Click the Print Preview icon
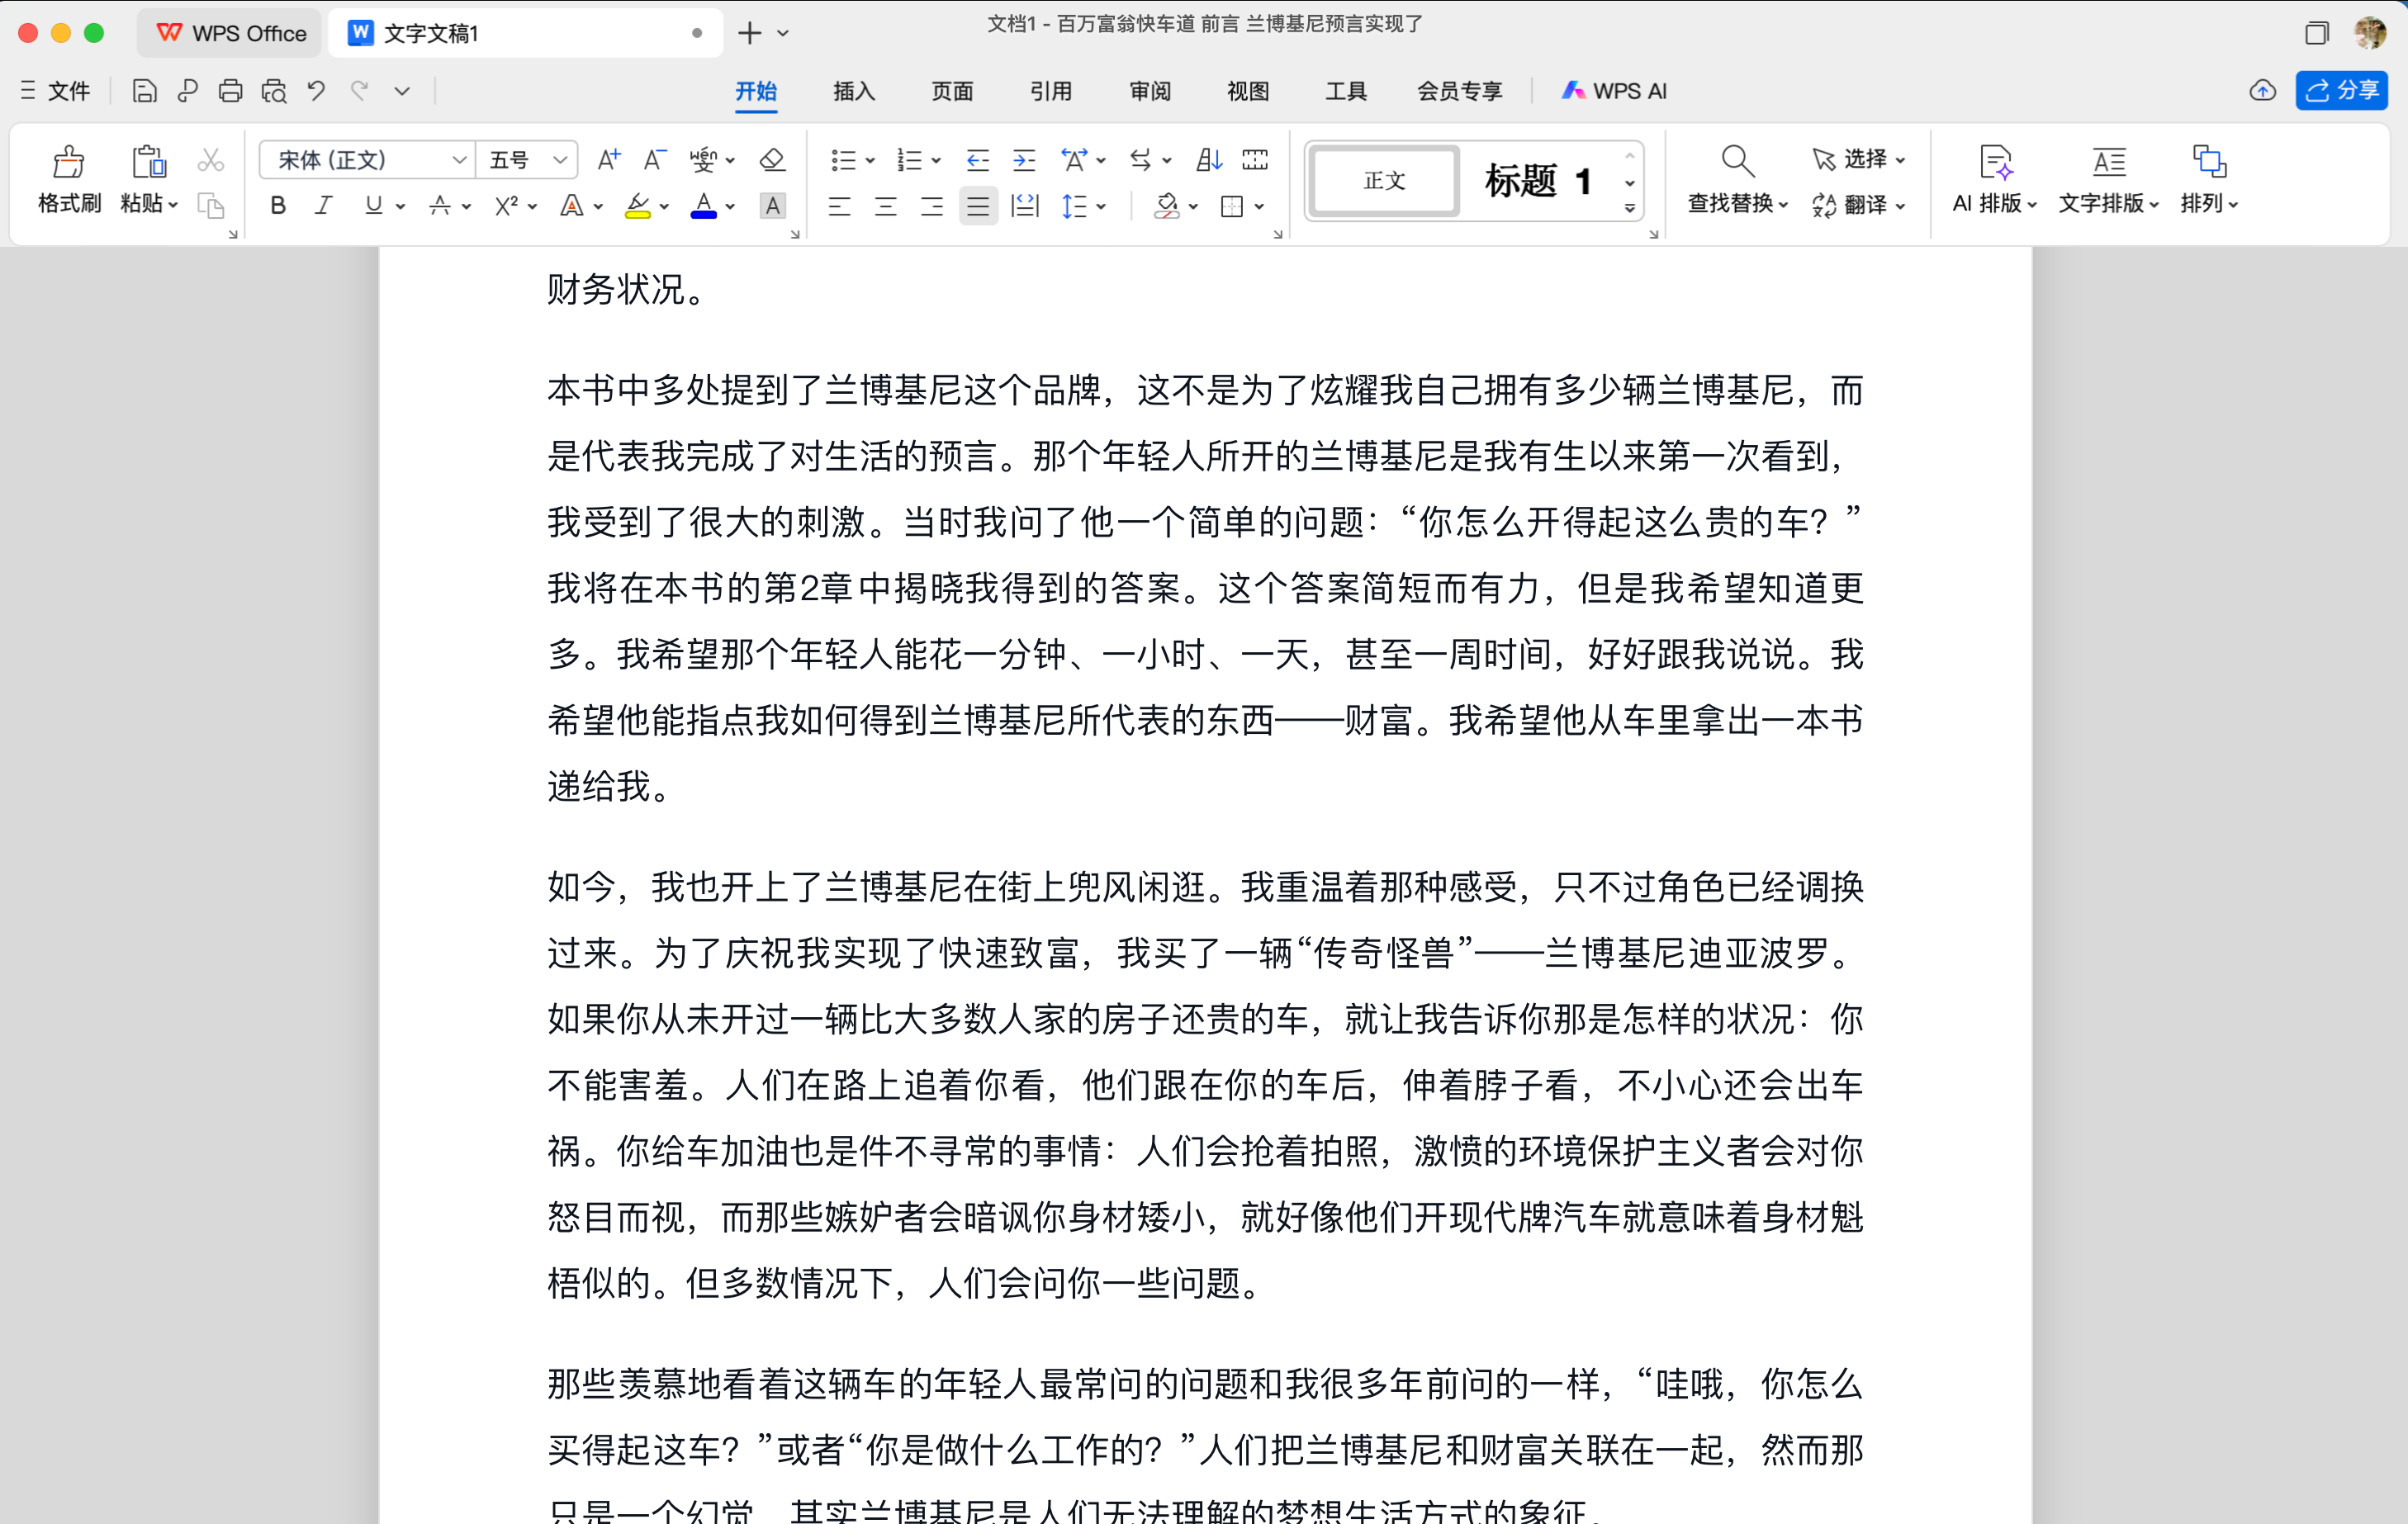 click(273, 91)
